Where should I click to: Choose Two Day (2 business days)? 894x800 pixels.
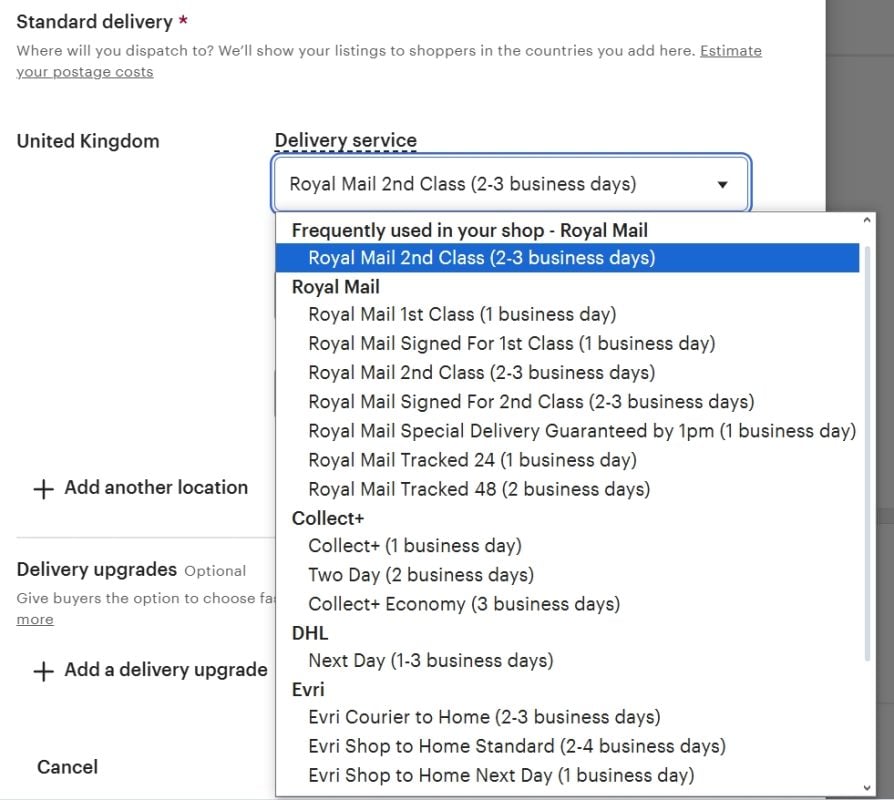[x=421, y=575]
